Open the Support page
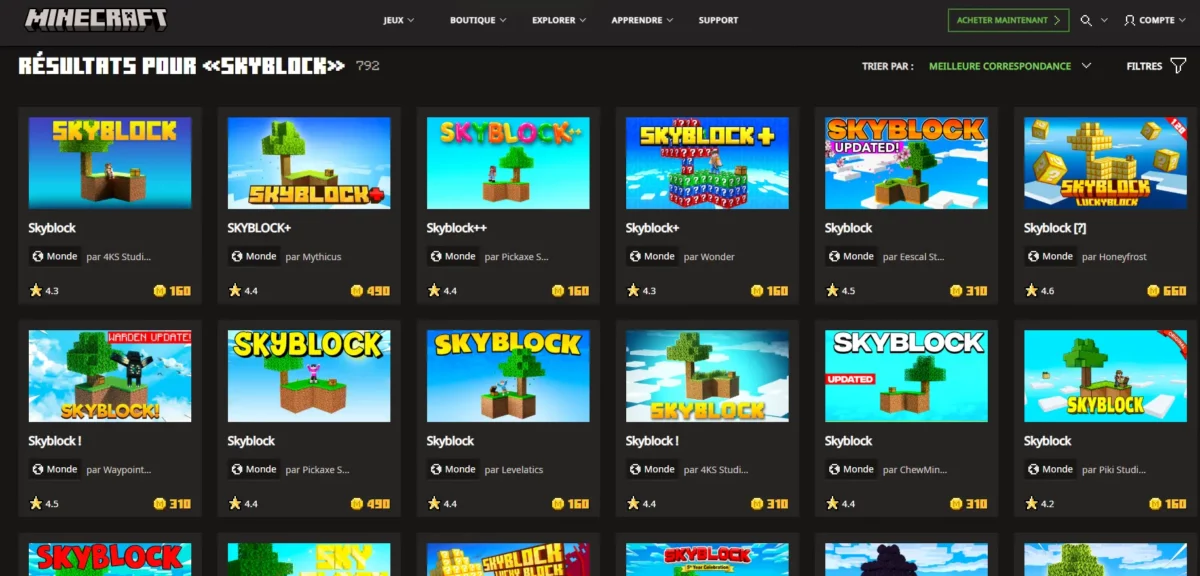The image size is (1200, 576). click(x=718, y=20)
